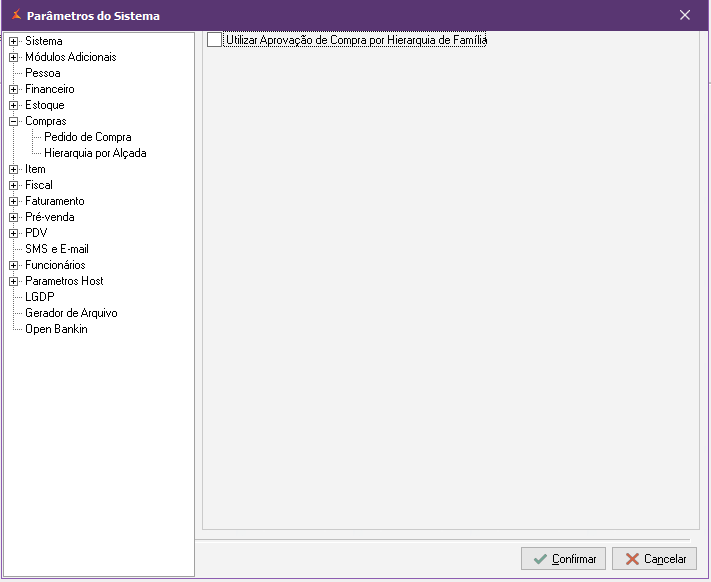The image size is (711, 582).
Task: Collapse the Compras tree node
Action: point(14,121)
